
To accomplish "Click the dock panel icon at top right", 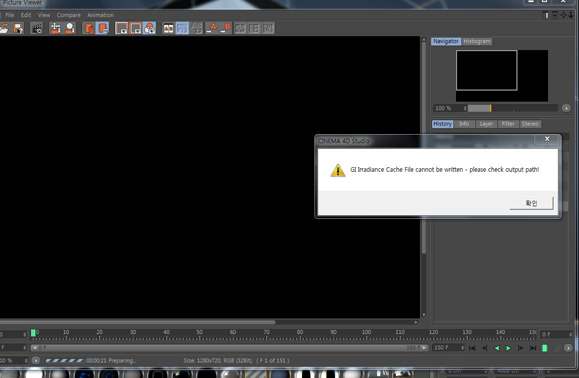I will tap(546, 15).
